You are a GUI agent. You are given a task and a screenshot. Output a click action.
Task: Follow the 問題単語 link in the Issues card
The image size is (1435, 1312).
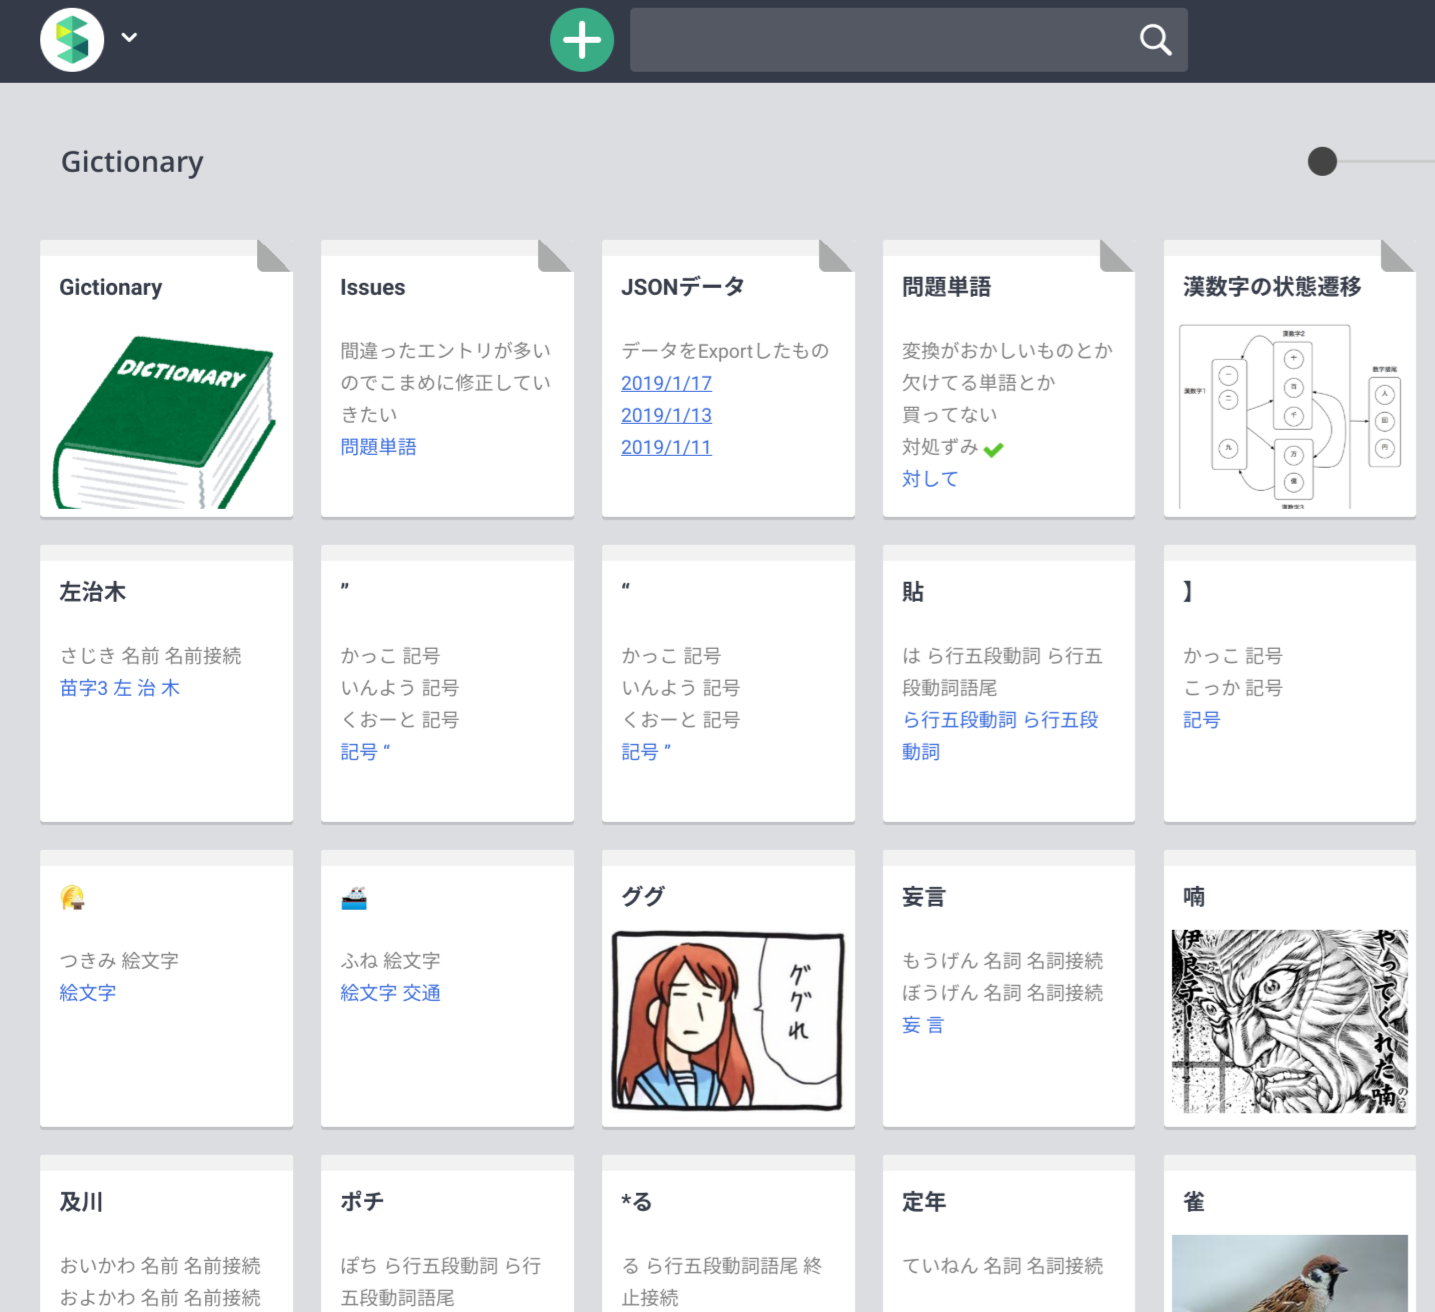[378, 447]
